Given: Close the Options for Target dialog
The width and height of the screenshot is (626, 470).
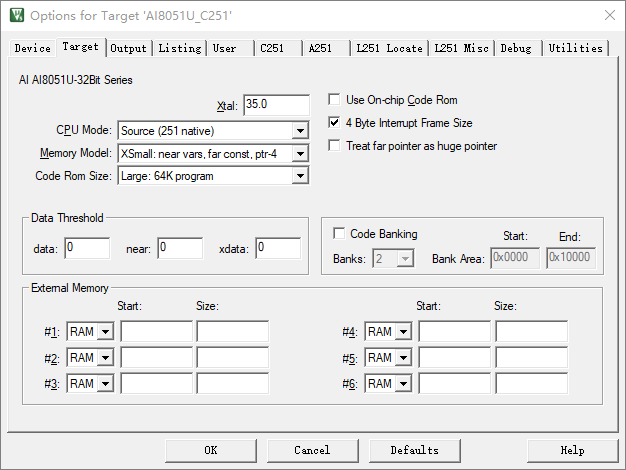Looking at the screenshot, I should pyautogui.click(x=610, y=15).
